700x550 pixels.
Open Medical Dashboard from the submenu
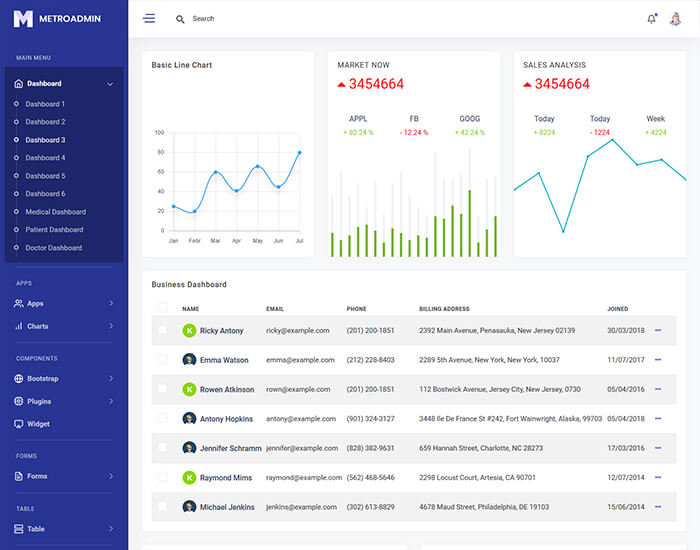pyautogui.click(x=56, y=212)
